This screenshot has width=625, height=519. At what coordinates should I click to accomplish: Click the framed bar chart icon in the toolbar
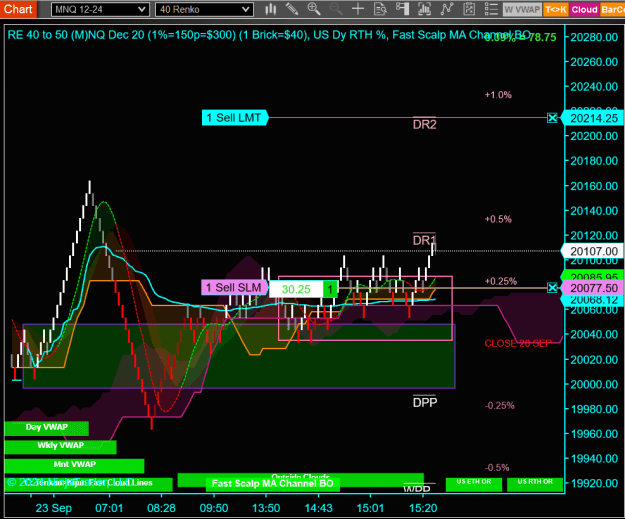pyautogui.click(x=425, y=9)
